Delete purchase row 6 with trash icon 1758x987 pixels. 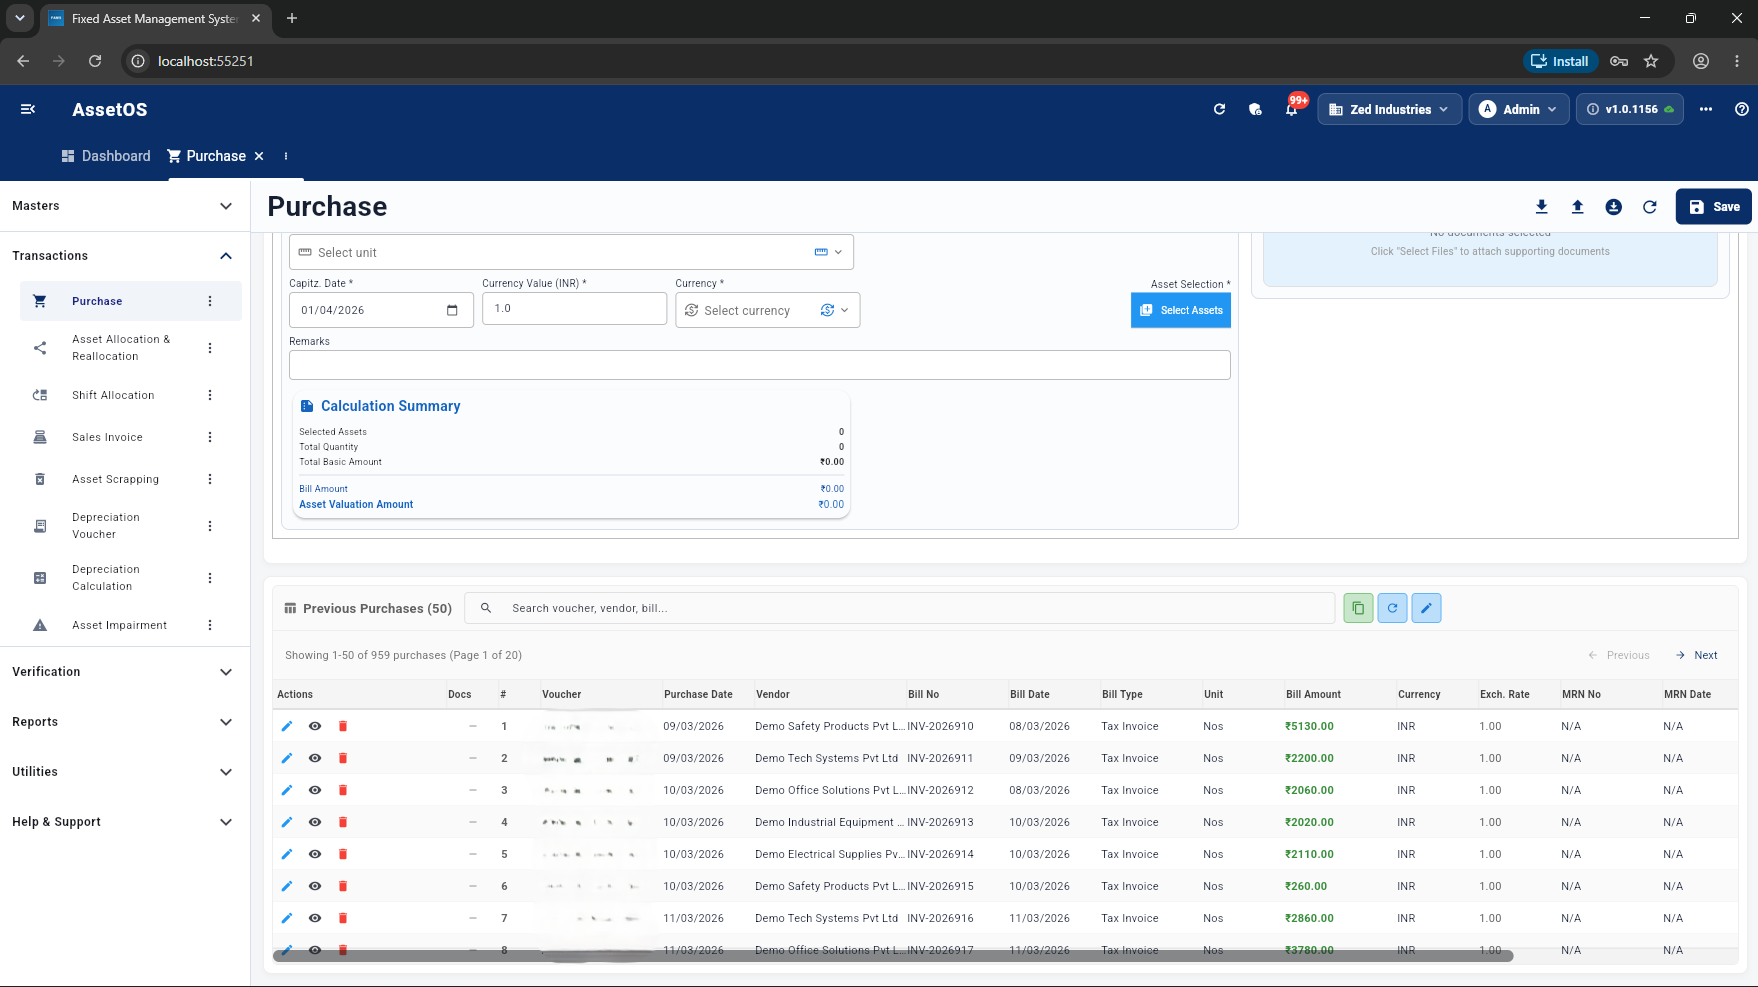tap(343, 886)
